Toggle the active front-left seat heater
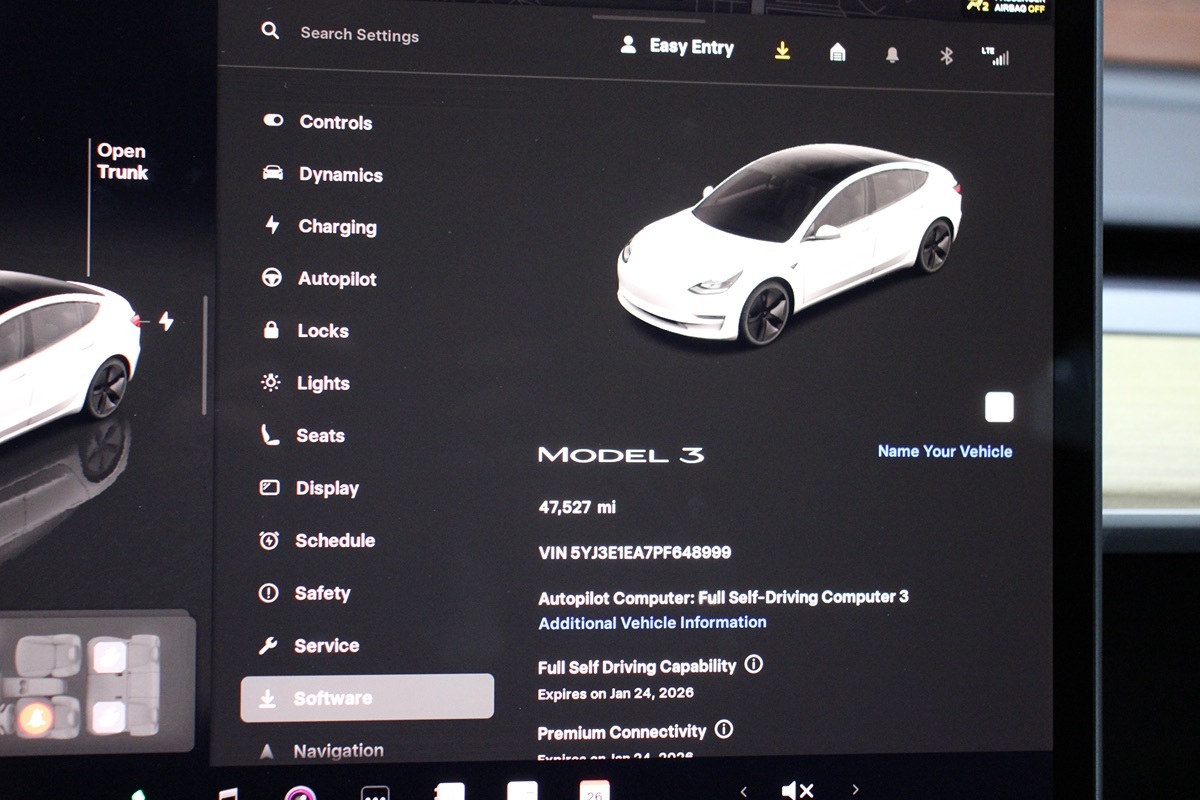 click(x=37, y=718)
